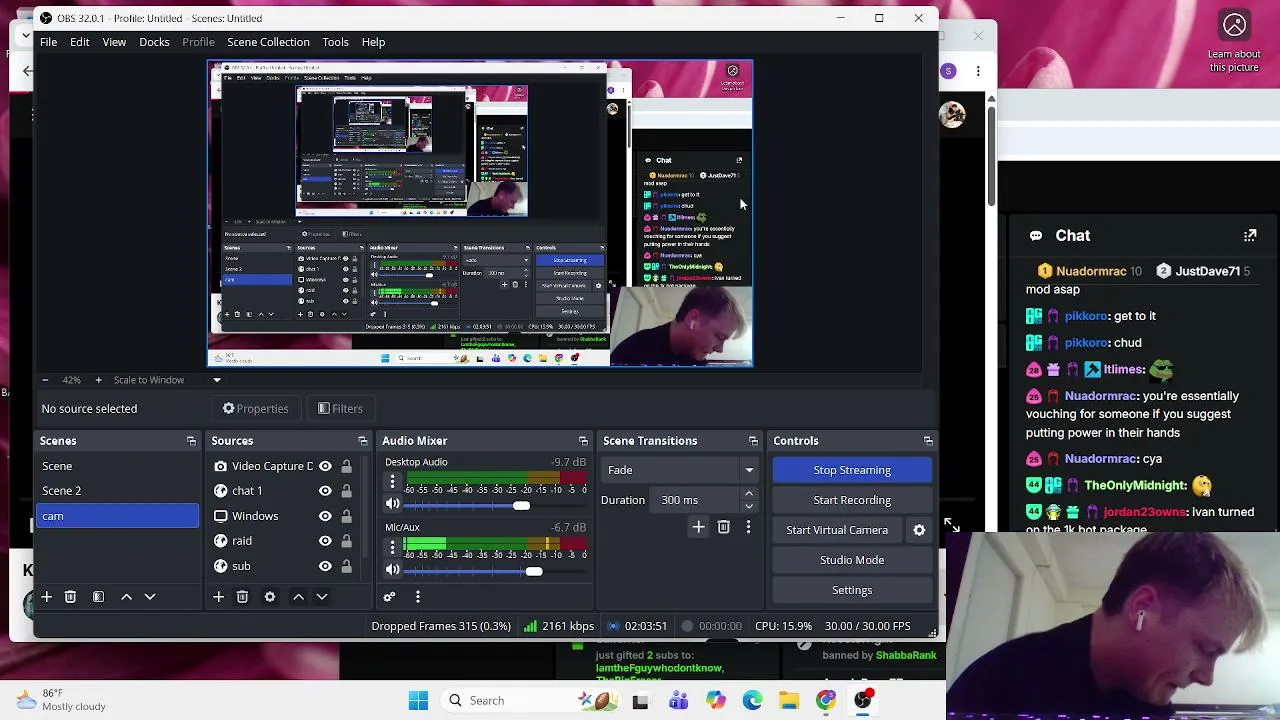
Task: Toggle lock on Video Capture Device source
Action: click(x=346, y=466)
